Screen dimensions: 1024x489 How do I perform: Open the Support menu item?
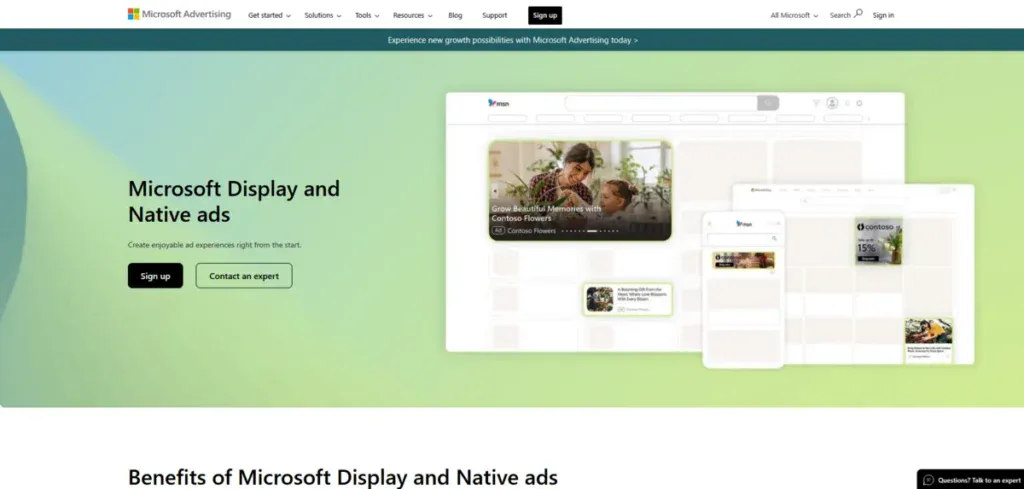click(x=494, y=15)
